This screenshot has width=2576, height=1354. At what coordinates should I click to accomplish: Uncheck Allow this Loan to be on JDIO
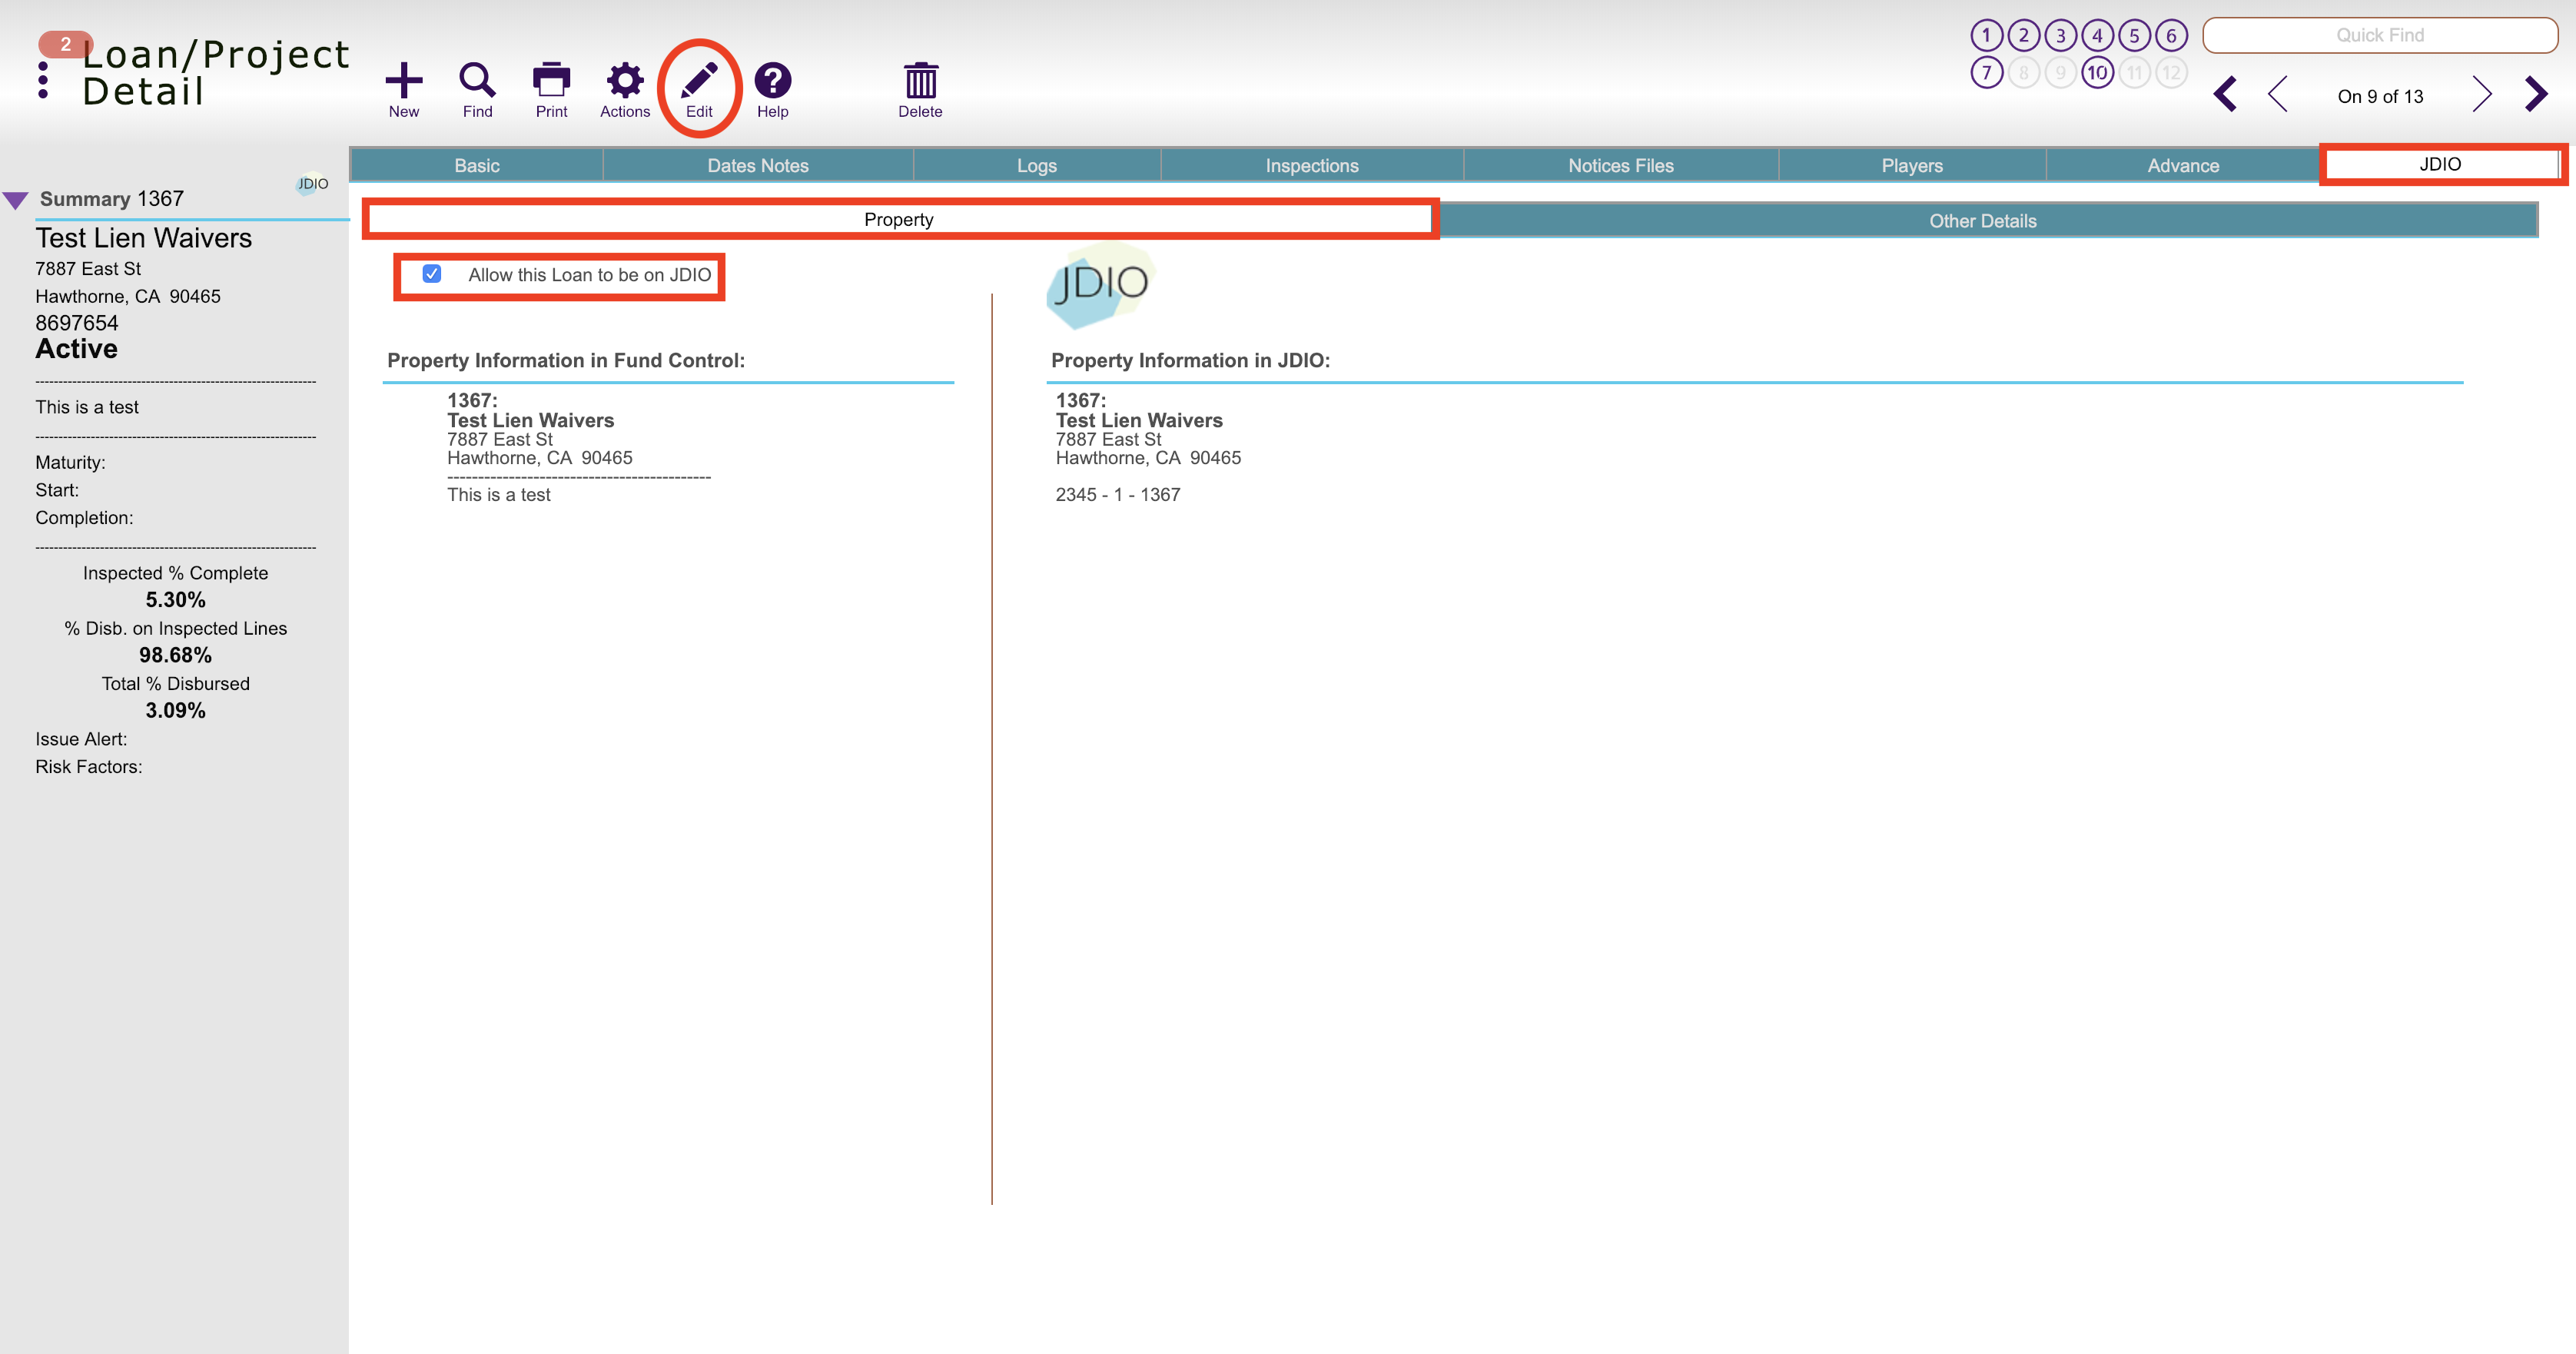click(432, 273)
